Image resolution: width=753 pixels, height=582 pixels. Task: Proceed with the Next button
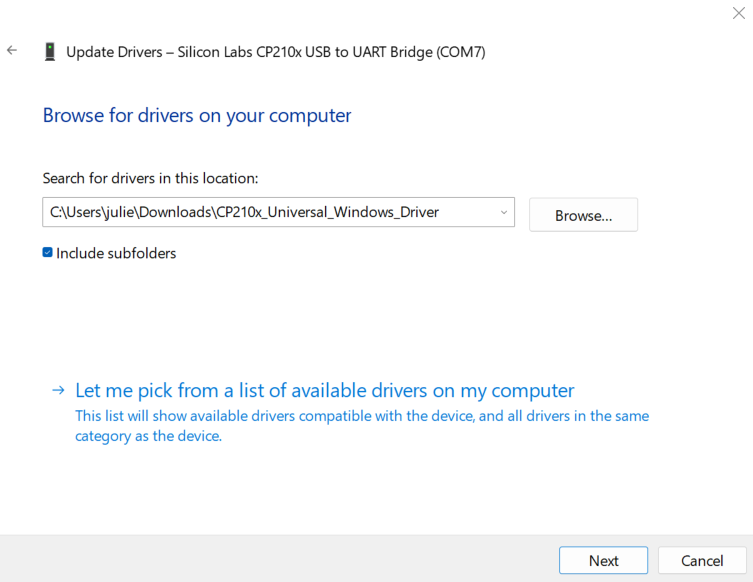click(603, 560)
